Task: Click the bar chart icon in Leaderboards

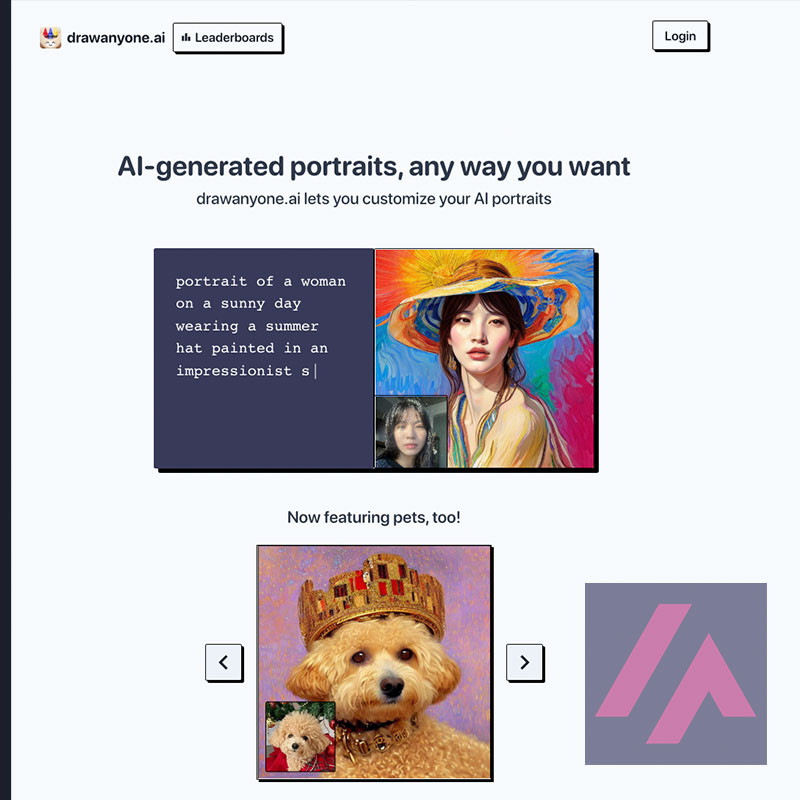Action: (x=186, y=37)
